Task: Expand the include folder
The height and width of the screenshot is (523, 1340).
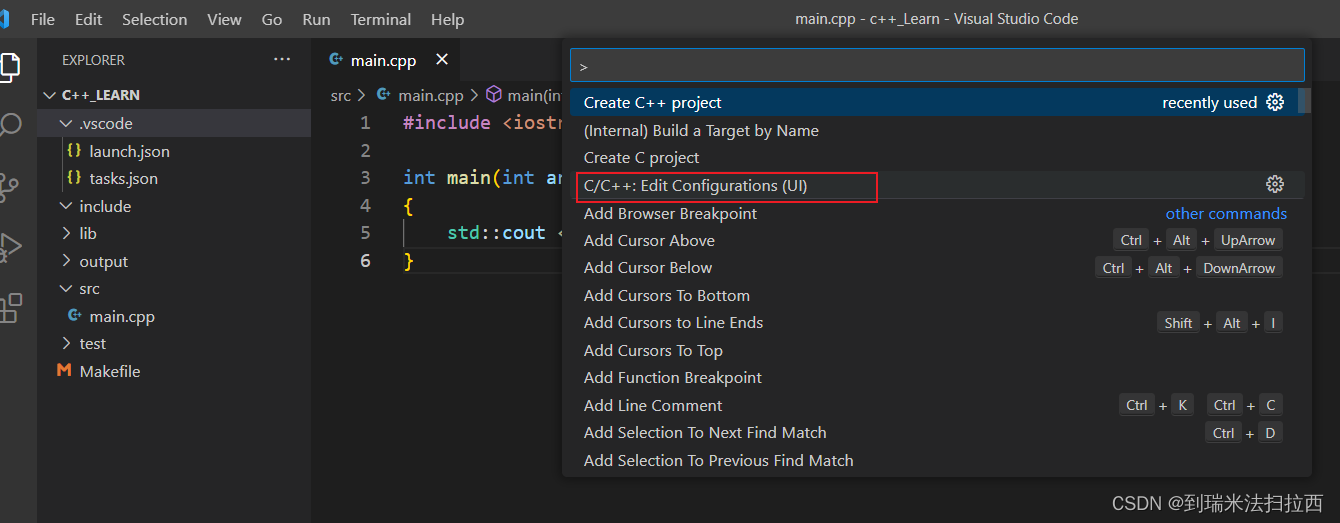Action: point(67,207)
